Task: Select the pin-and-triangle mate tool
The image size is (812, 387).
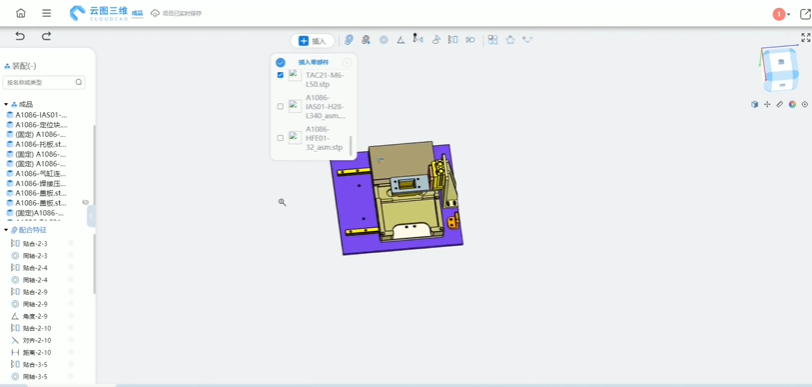Action: 418,39
